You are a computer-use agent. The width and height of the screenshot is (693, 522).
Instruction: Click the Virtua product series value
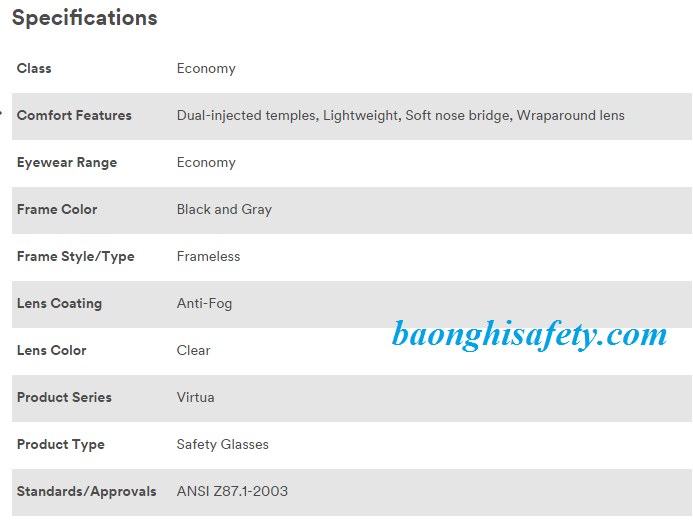pos(195,397)
